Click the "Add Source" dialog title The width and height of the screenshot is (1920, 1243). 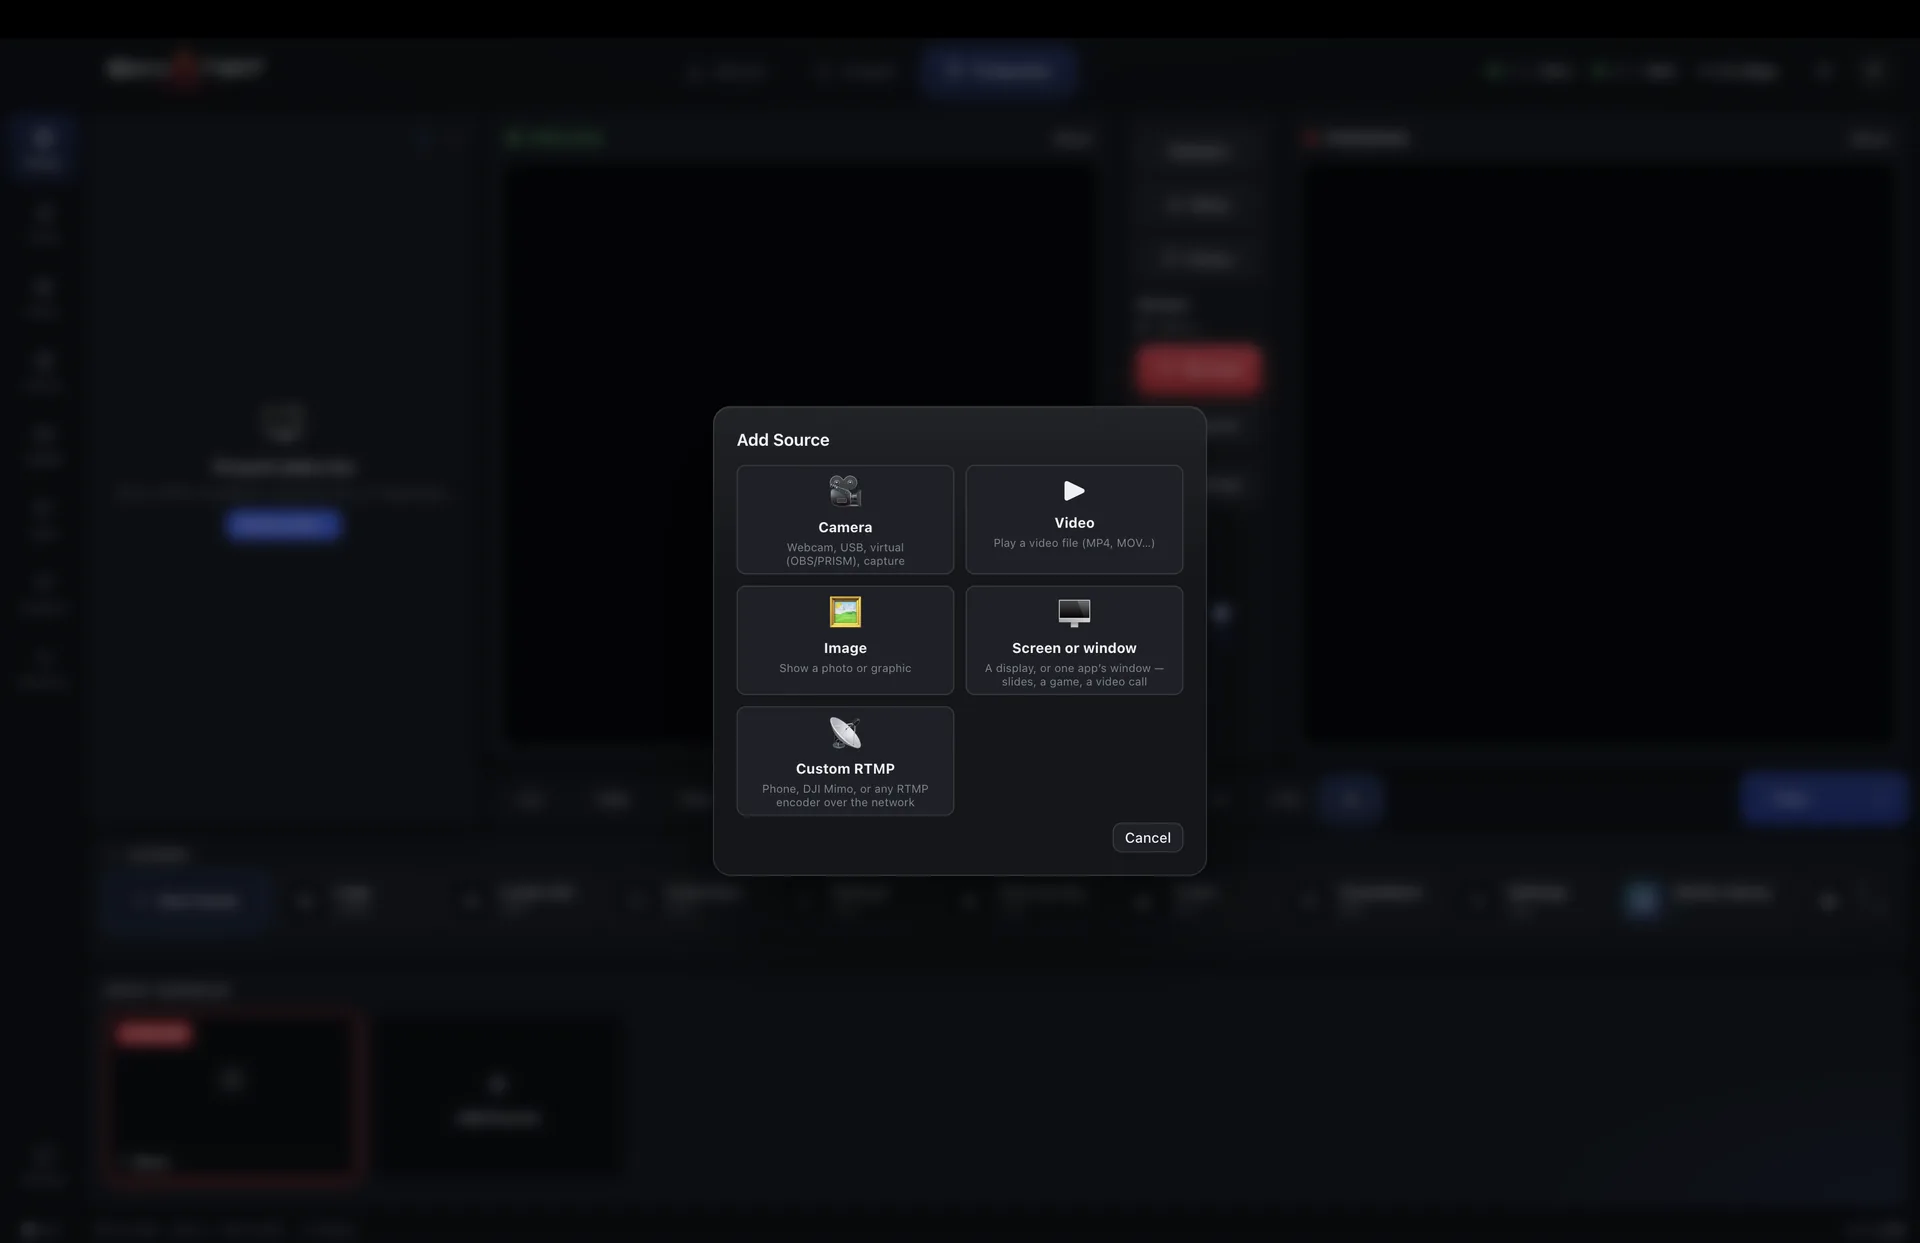pos(783,440)
